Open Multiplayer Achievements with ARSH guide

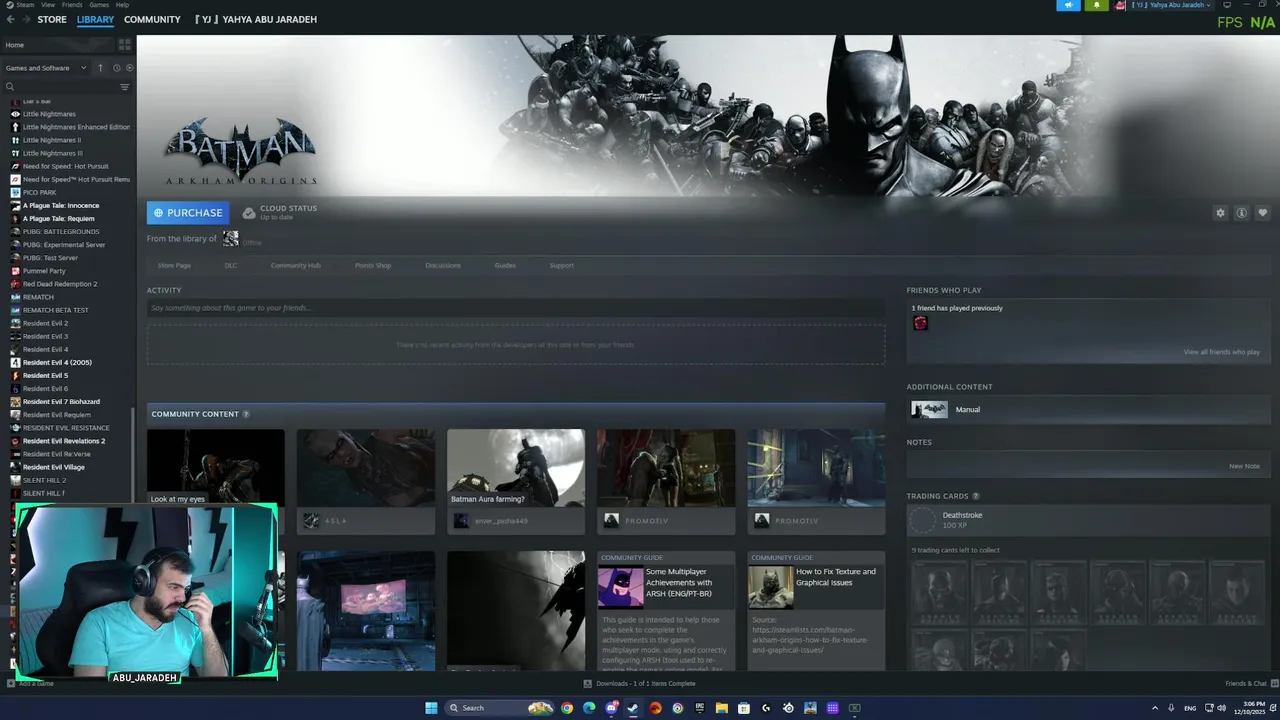pos(666,610)
